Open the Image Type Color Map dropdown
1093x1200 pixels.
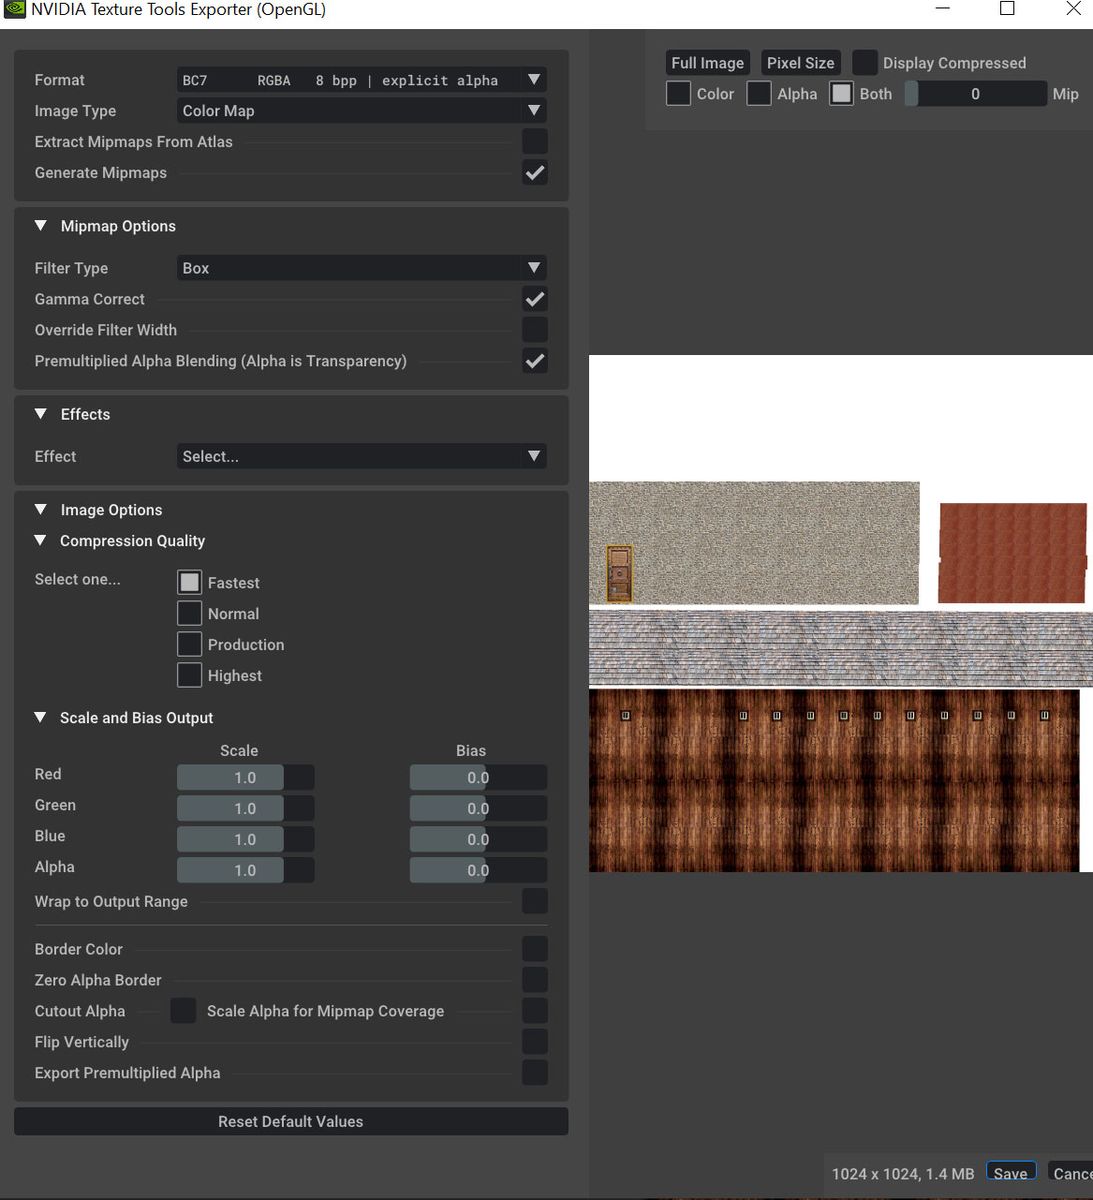(360, 111)
